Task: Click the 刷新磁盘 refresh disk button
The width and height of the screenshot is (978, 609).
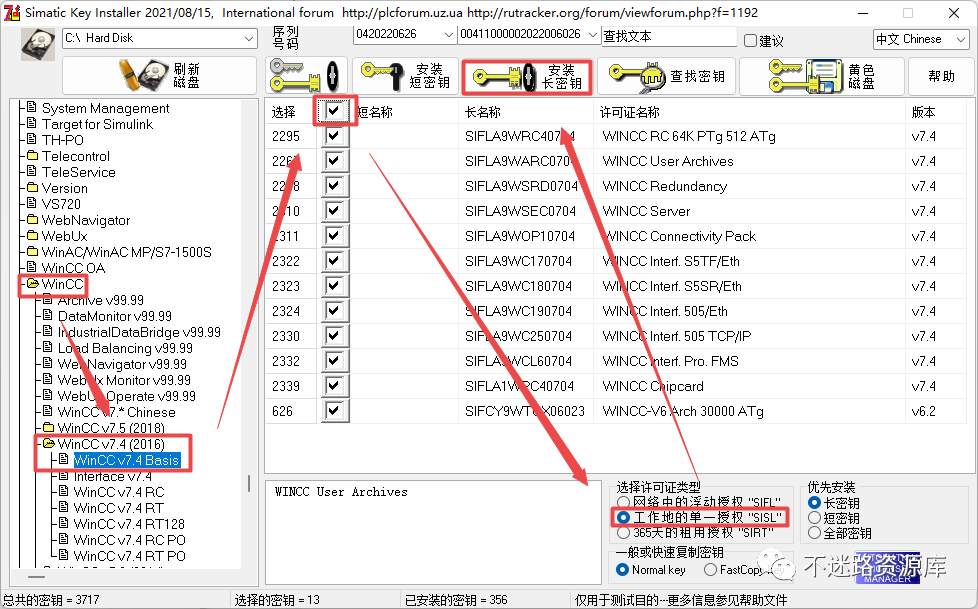Action: (x=160, y=76)
